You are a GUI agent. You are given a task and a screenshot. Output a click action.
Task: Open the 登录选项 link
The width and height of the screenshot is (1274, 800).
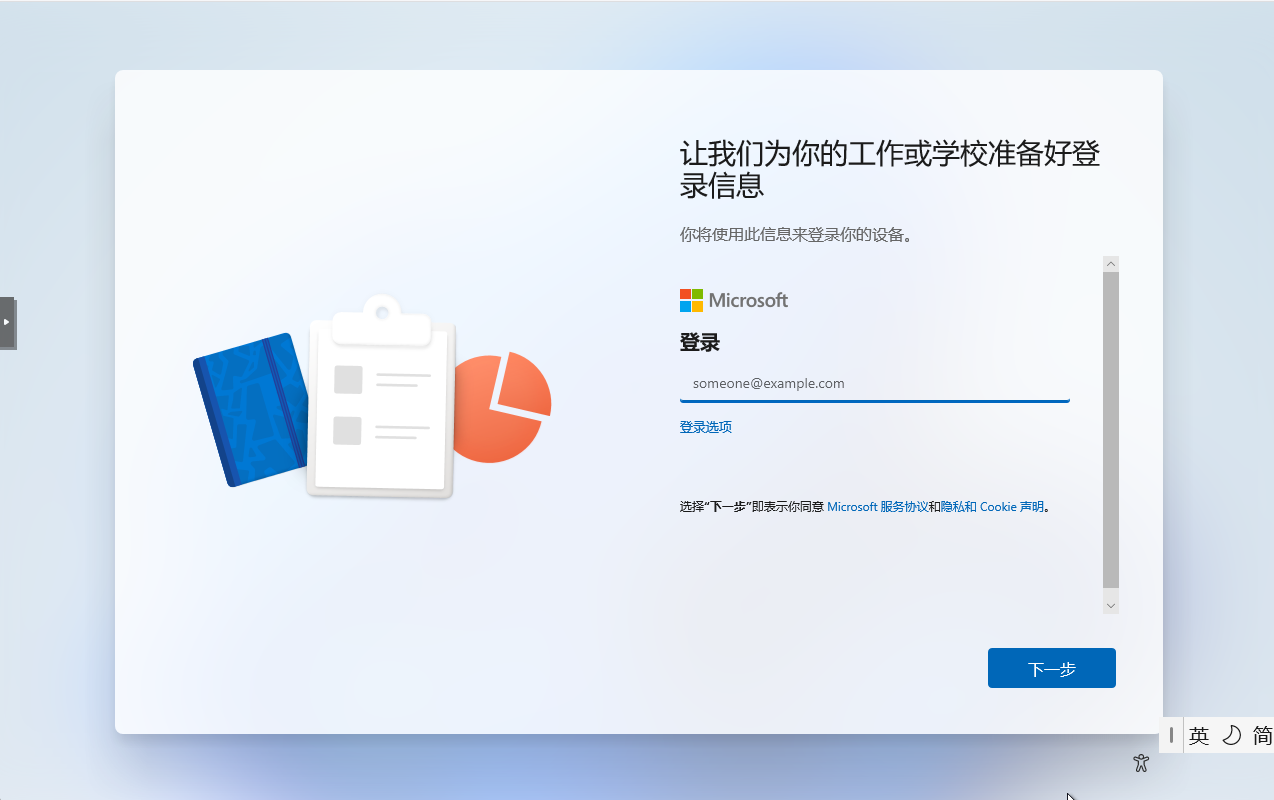pos(706,427)
